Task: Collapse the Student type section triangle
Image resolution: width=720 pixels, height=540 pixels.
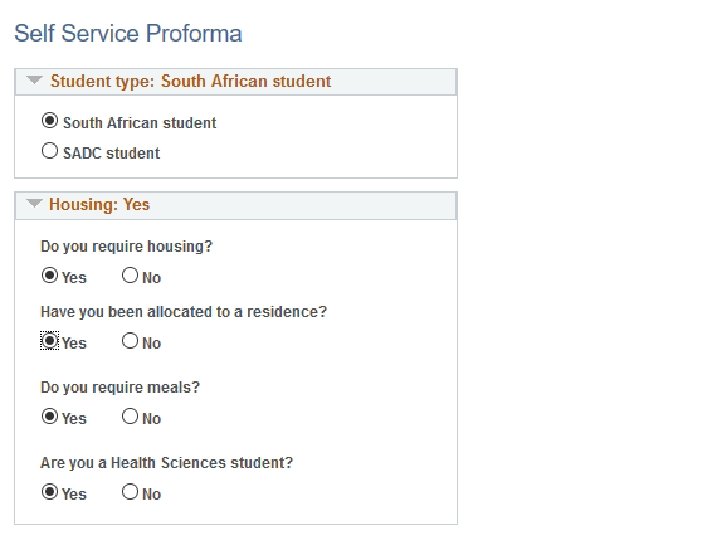Action: tap(34, 81)
